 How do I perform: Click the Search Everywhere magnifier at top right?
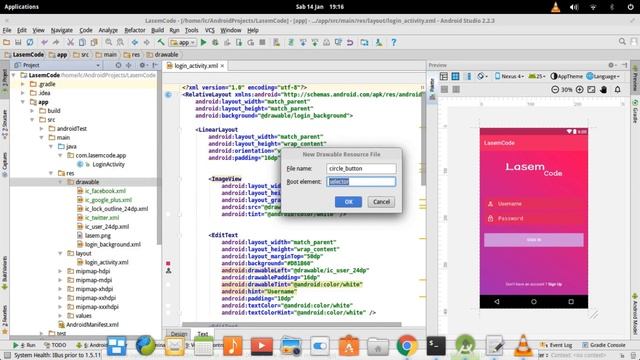click(x=622, y=41)
